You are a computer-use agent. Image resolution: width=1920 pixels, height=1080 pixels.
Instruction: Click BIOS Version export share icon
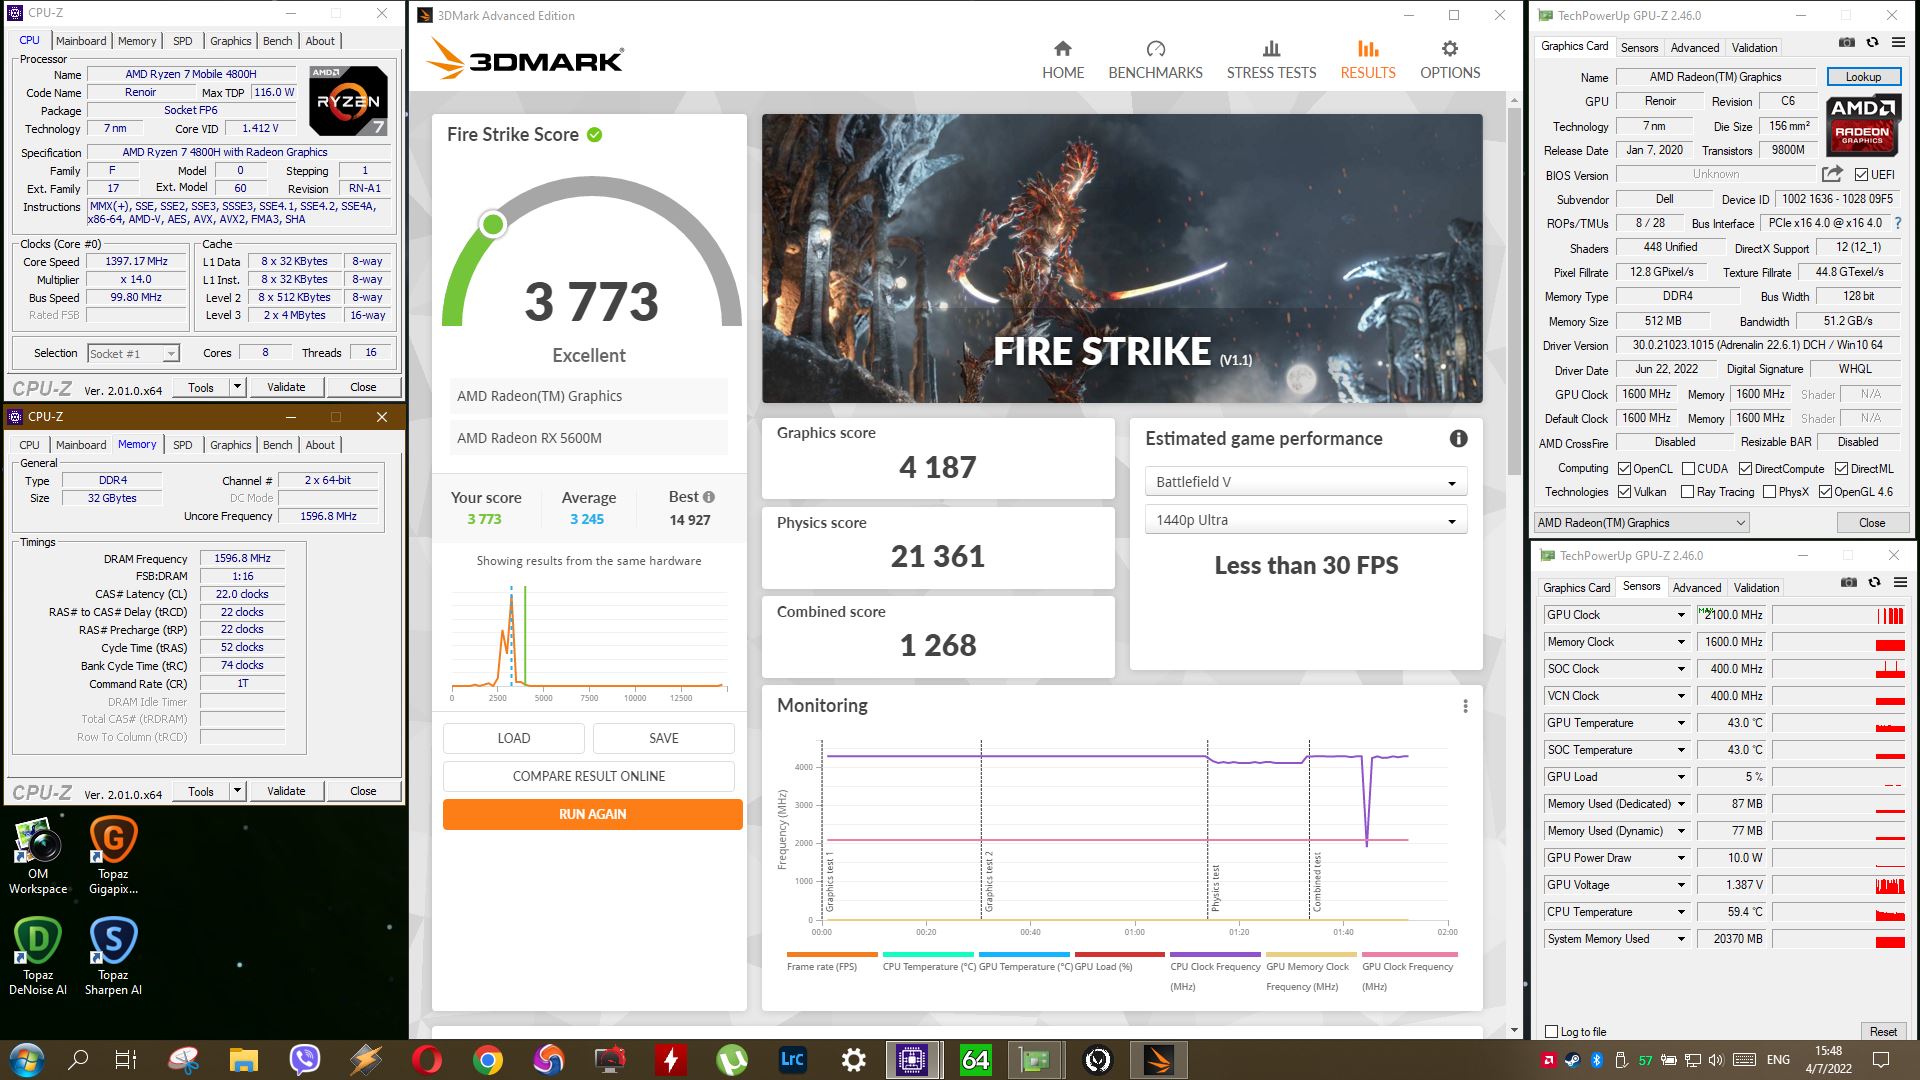click(1832, 174)
